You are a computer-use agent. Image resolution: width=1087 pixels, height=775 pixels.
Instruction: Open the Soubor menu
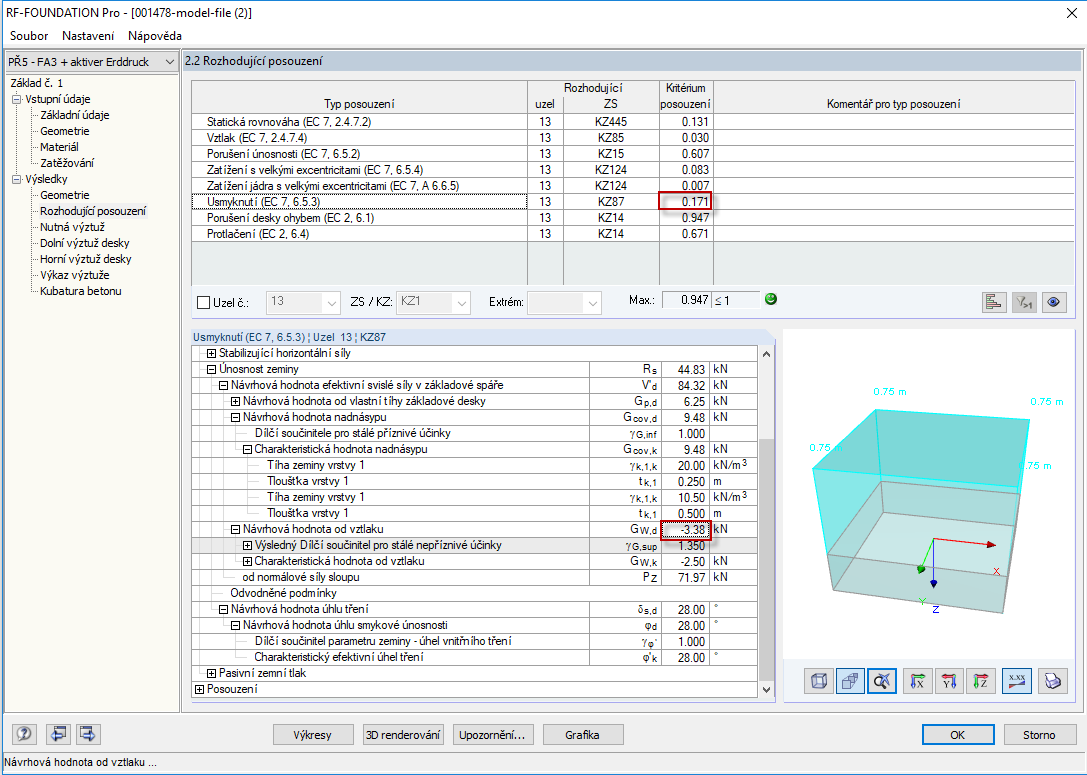tap(29, 36)
